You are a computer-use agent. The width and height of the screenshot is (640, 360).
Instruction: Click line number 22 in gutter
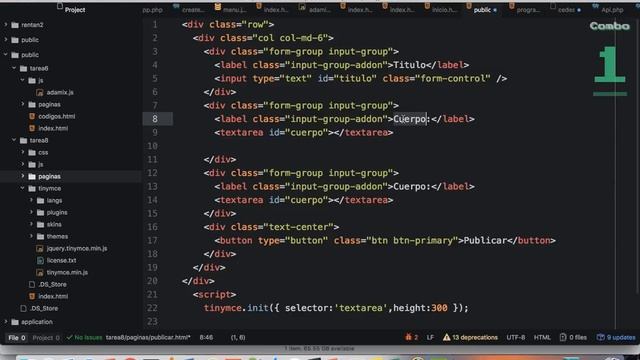tap(152, 308)
